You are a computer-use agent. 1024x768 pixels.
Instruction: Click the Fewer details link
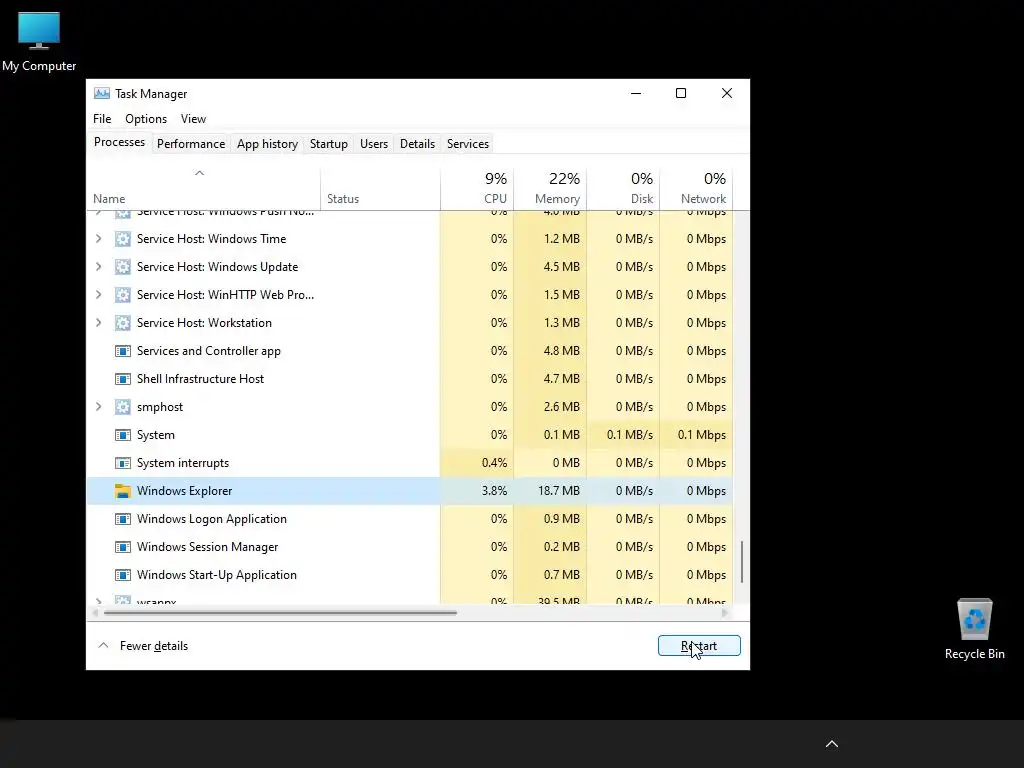(x=154, y=646)
